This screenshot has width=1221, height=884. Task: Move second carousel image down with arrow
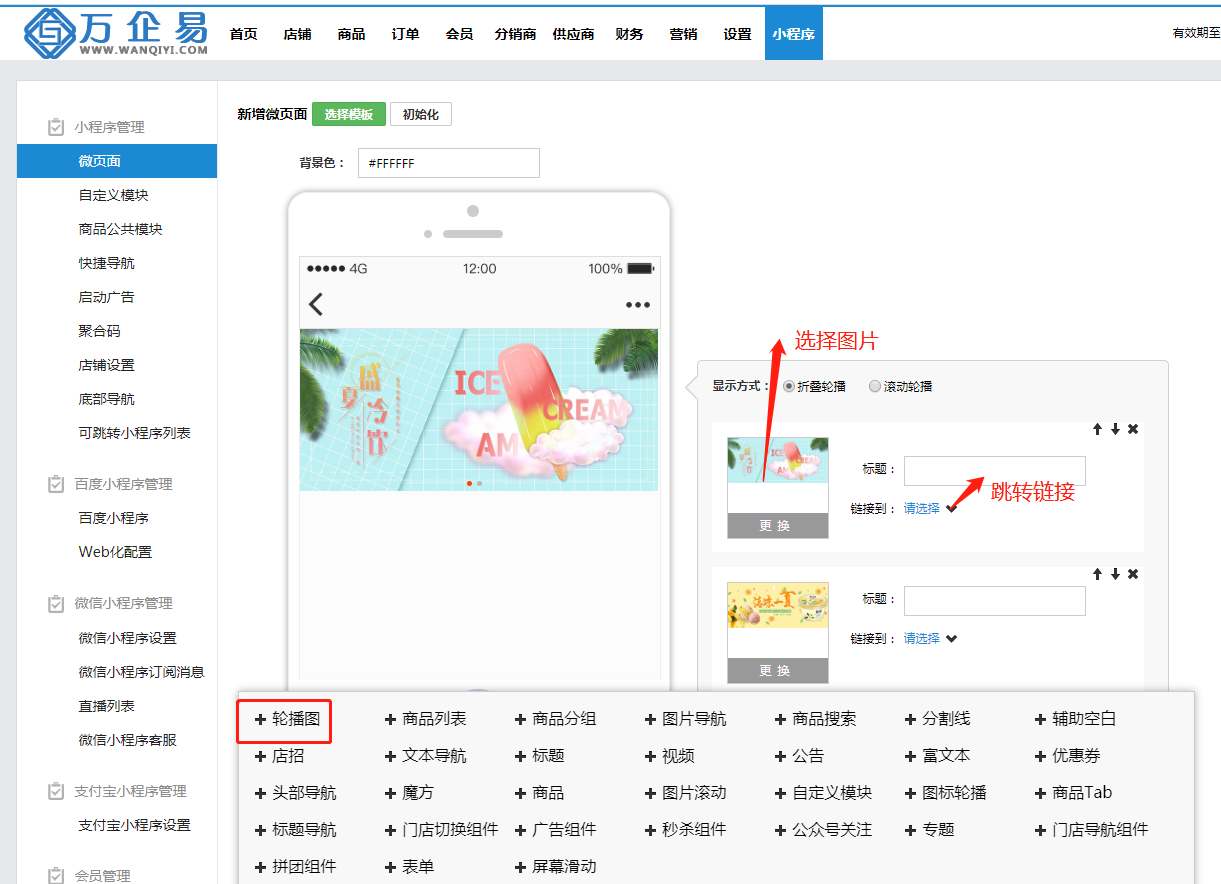pos(1115,574)
